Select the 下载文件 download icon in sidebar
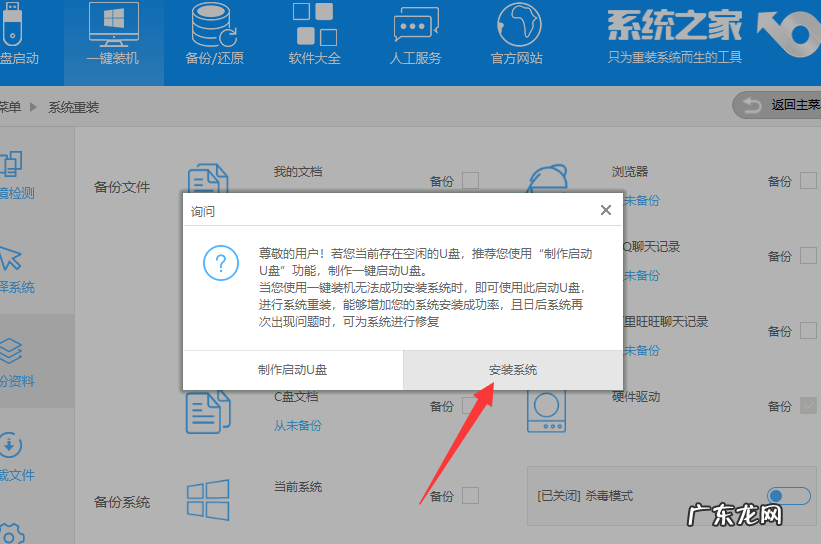 click(10, 446)
